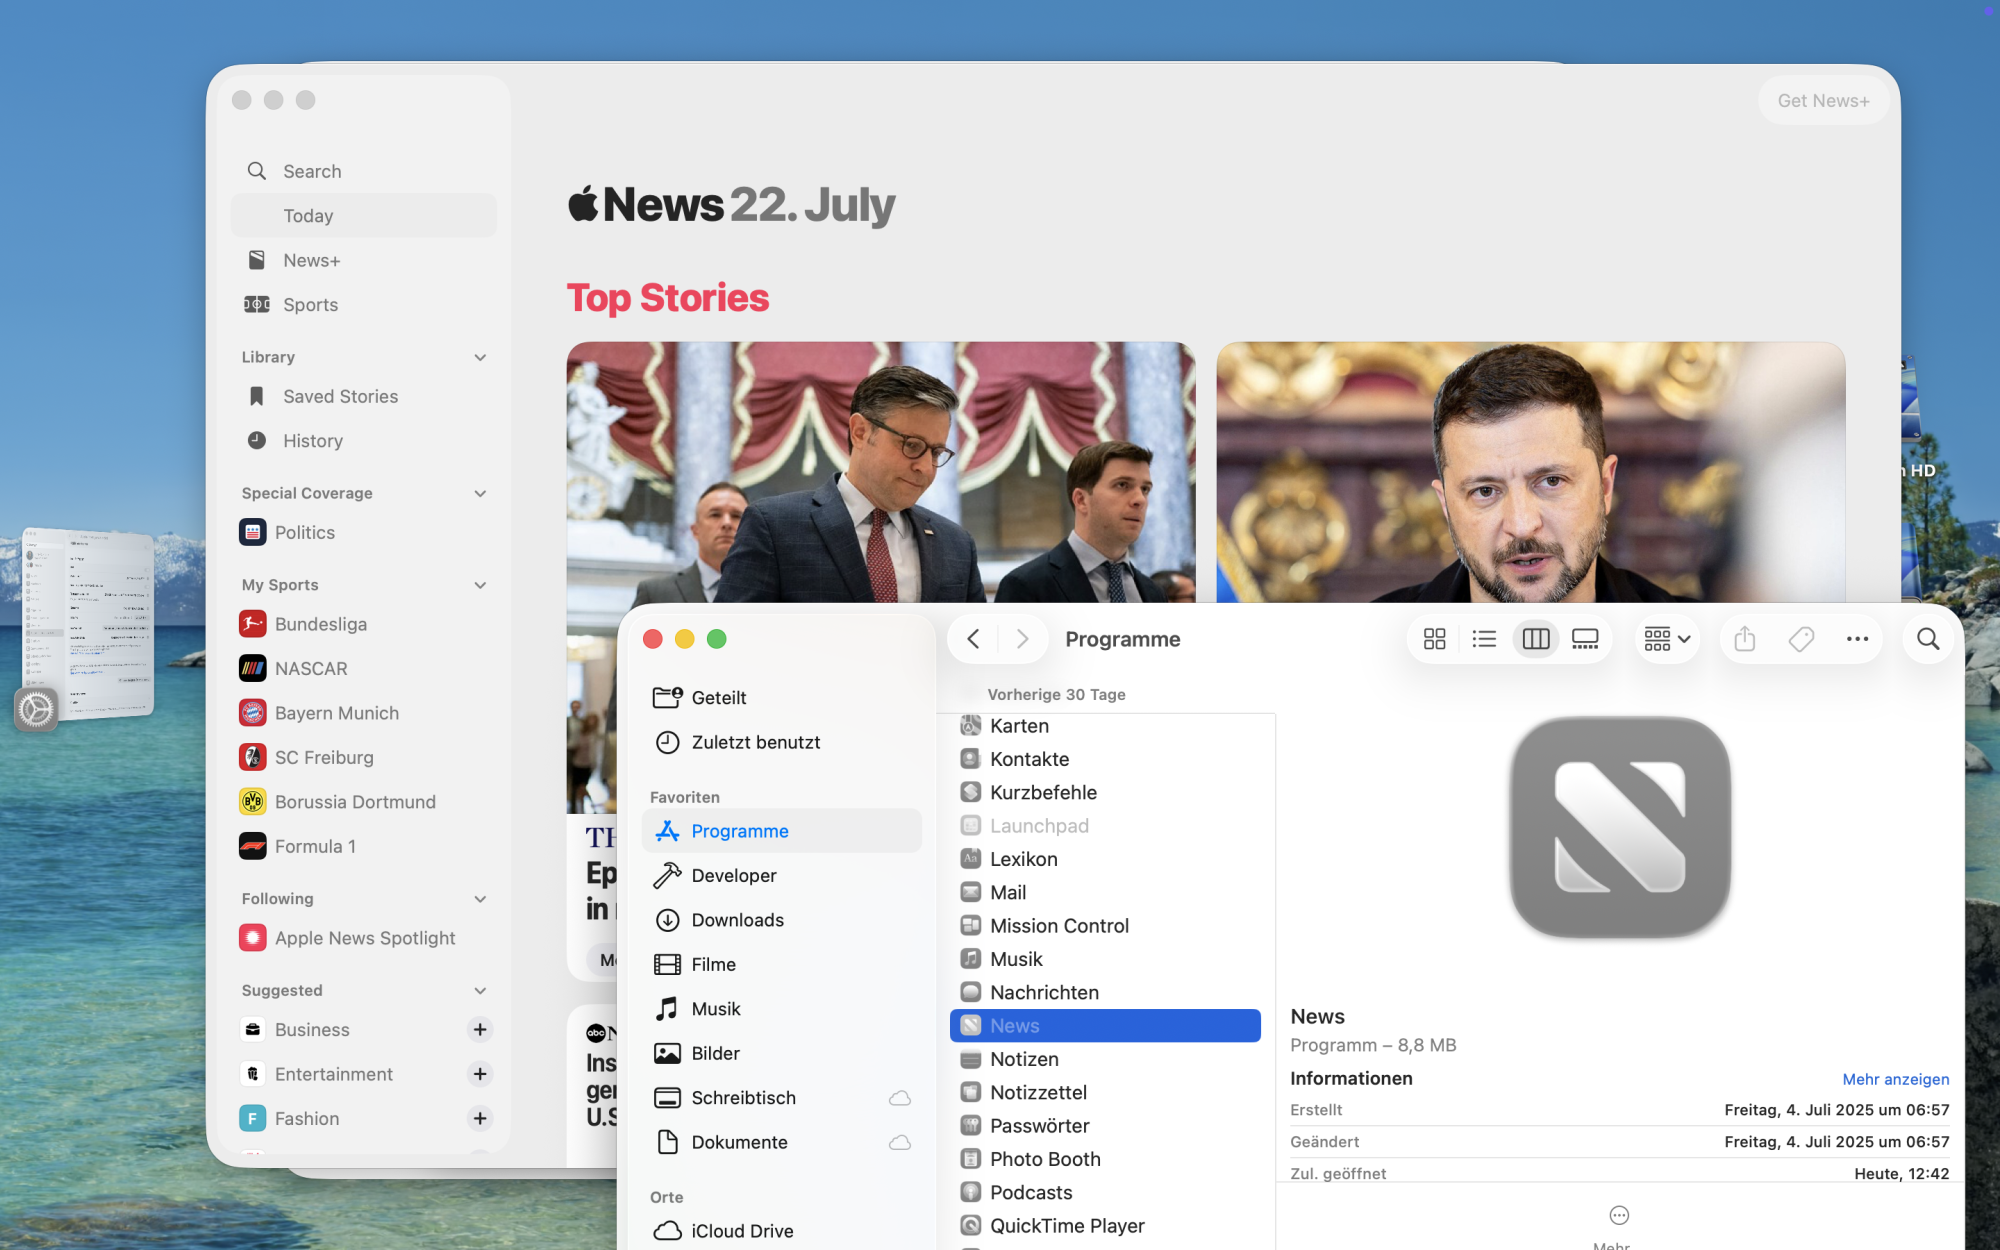
Task: Click the Finder tag icon
Action: (x=1801, y=639)
